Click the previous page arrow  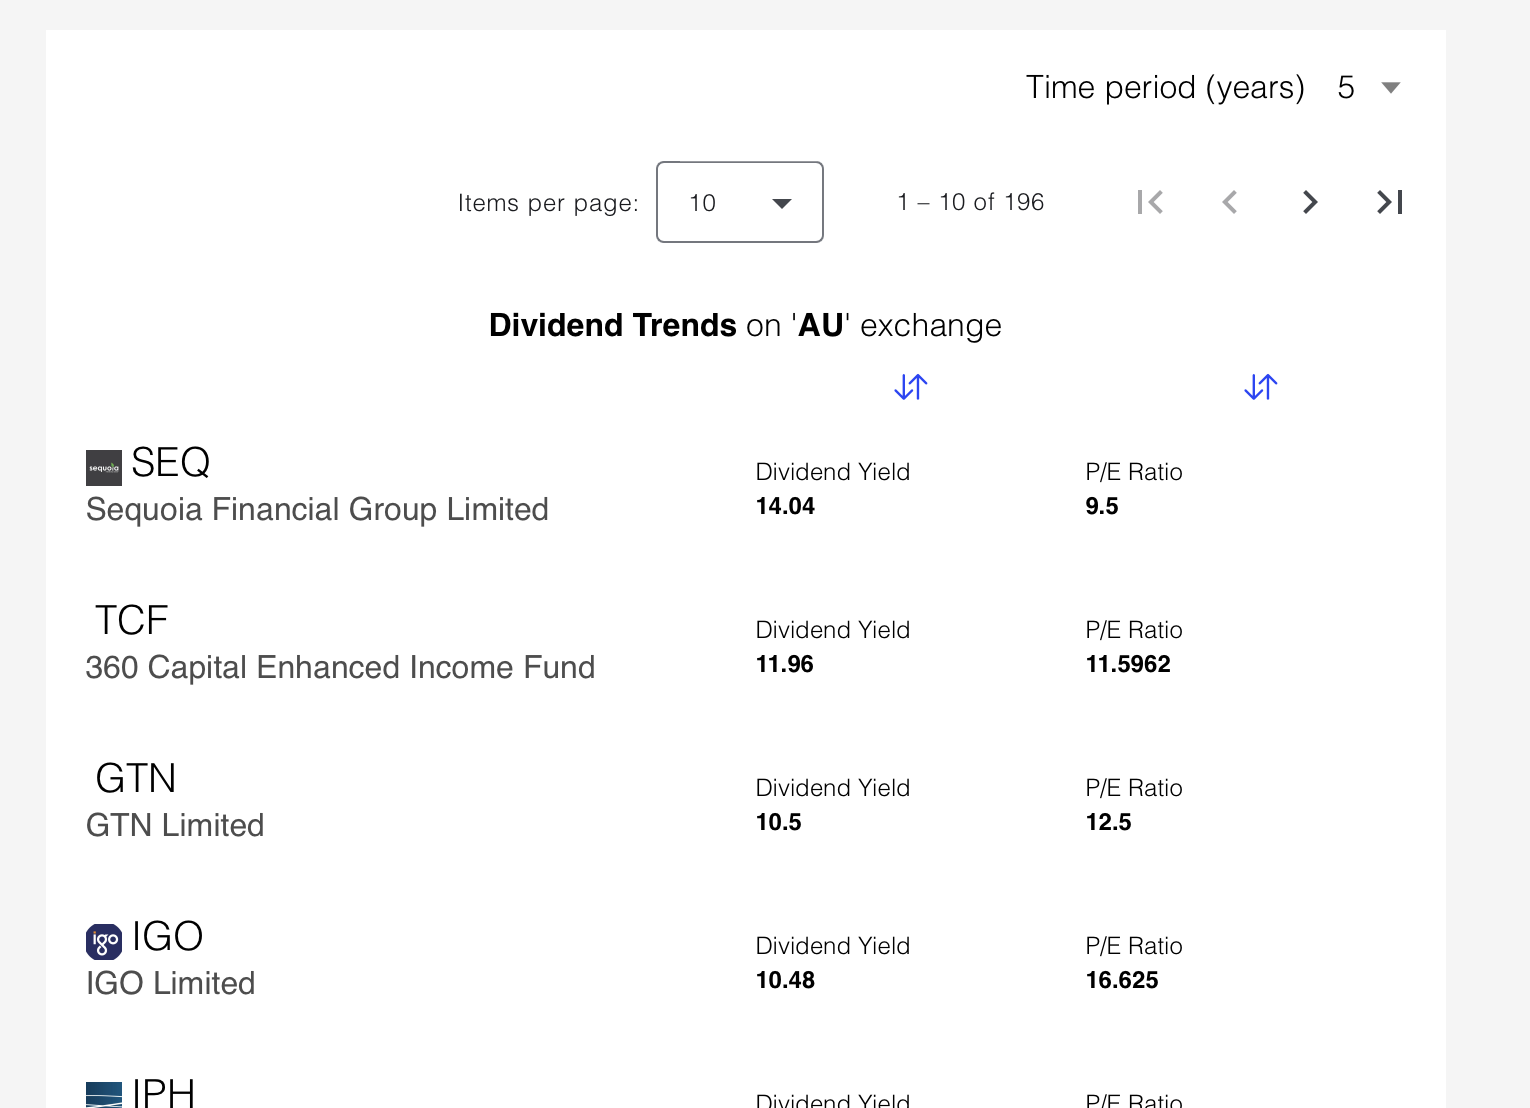pos(1230,202)
